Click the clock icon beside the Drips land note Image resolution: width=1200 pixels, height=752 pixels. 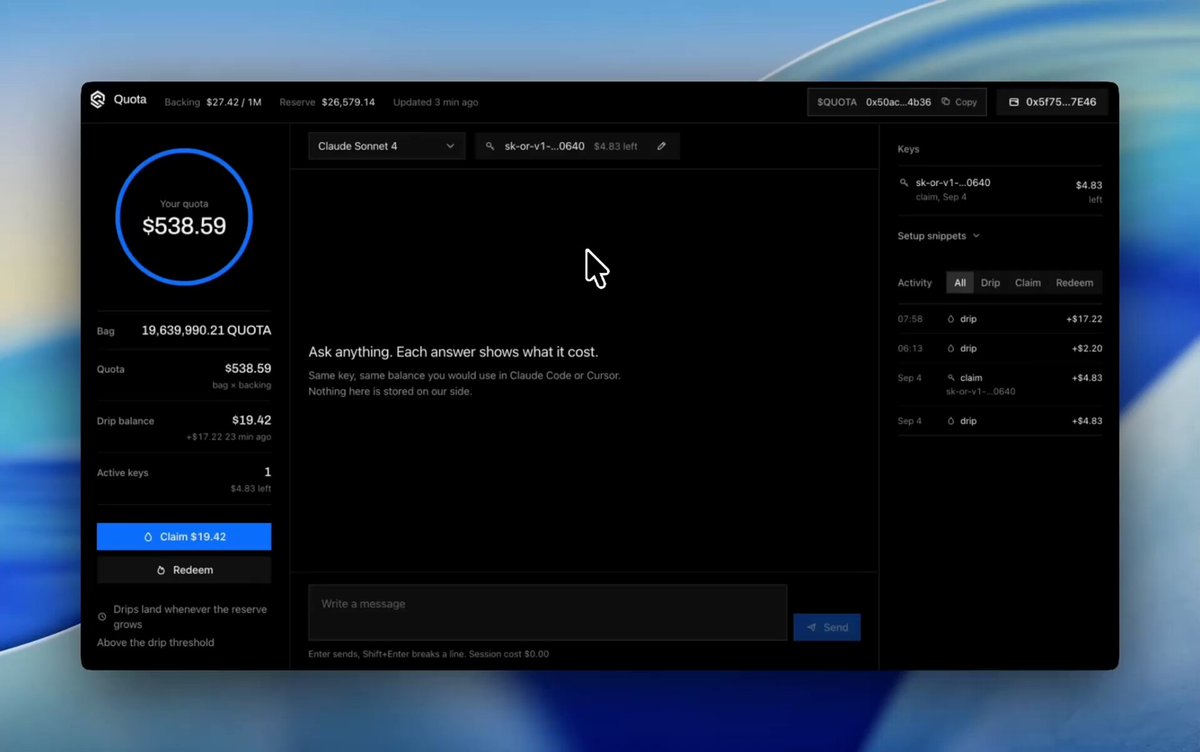102,617
